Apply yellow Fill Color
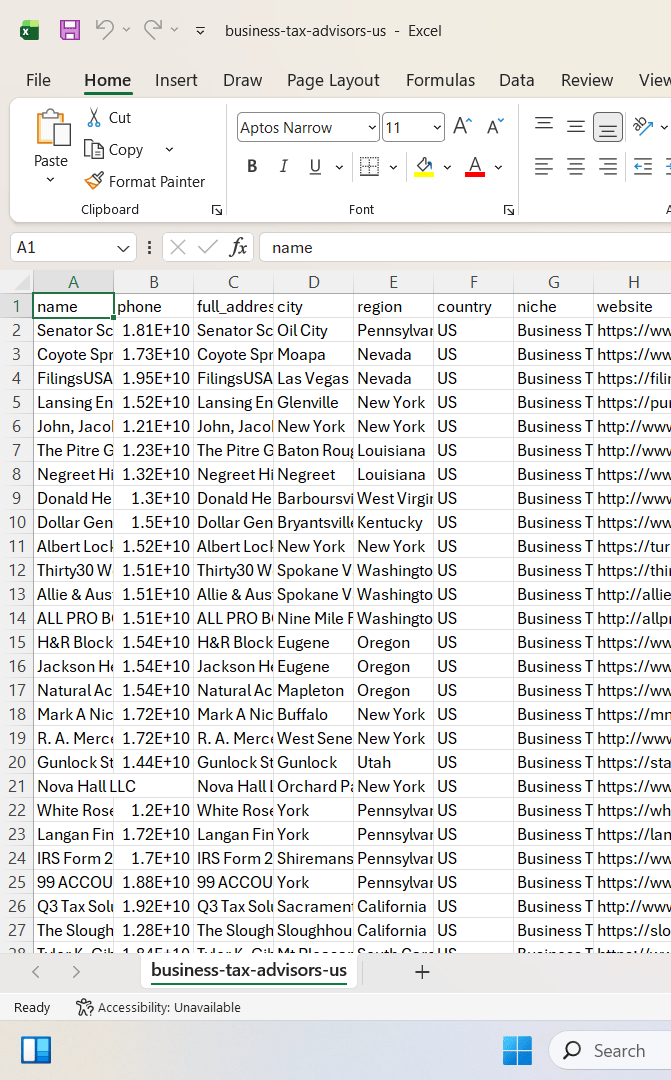Image resolution: width=671 pixels, height=1080 pixels. (x=424, y=167)
